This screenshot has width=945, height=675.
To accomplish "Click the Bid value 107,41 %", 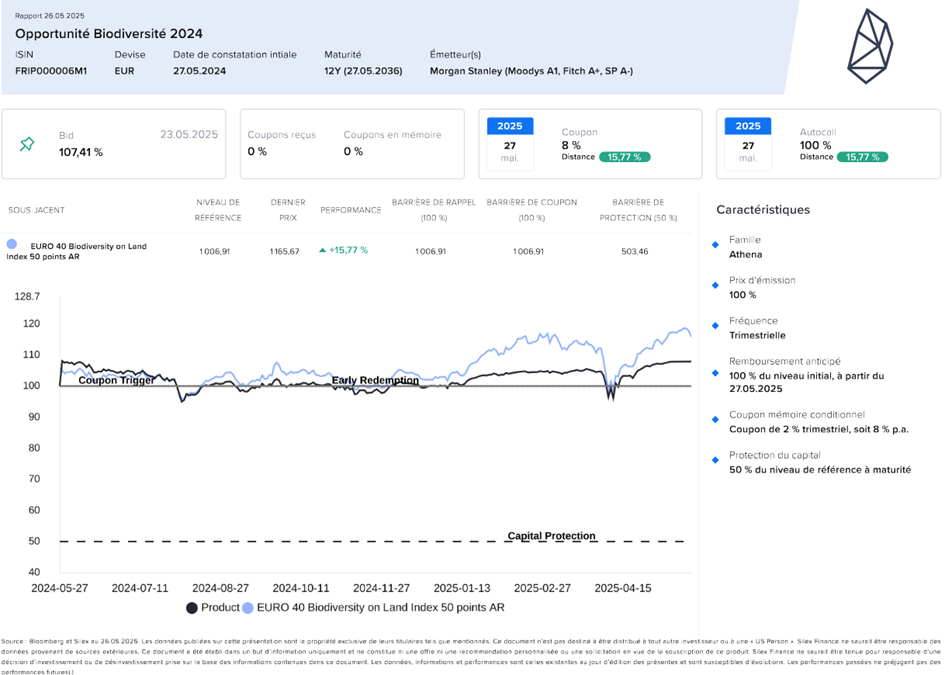I will click(81, 152).
